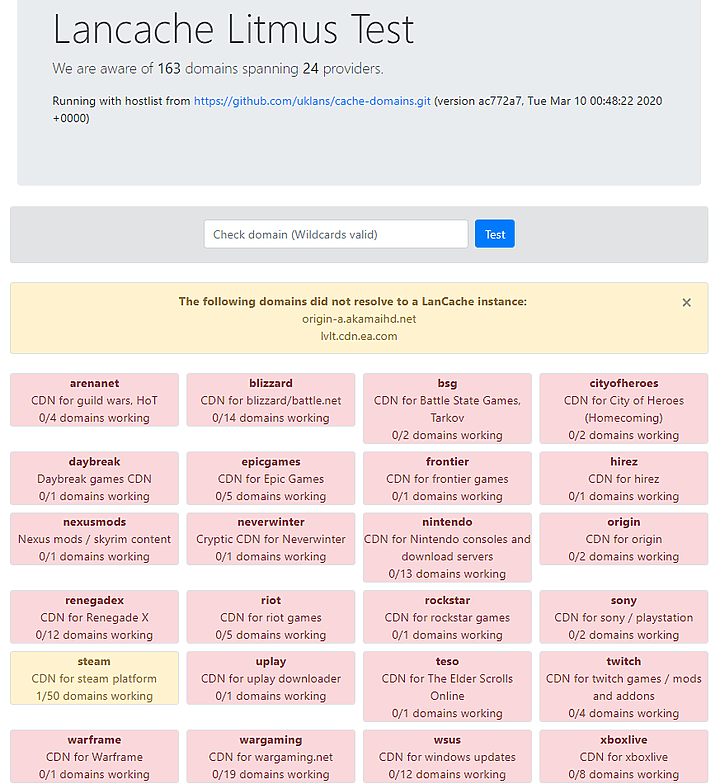This screenshot has width=720, height=784.
Task: Open the neverwinter Cryptic CDN card
Action: click(x=271, y=539)
